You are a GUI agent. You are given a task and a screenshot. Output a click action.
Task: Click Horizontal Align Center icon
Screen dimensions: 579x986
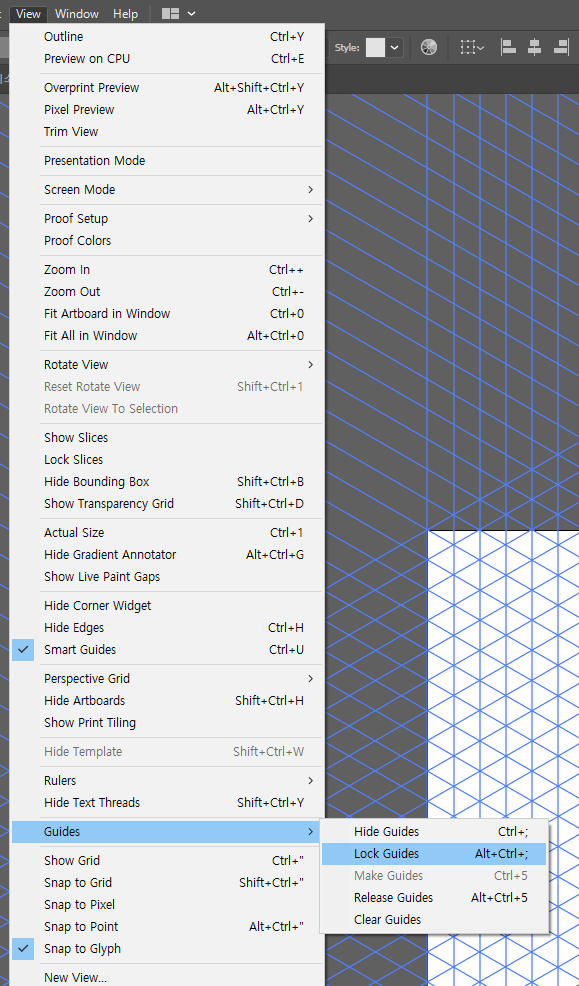534,47
